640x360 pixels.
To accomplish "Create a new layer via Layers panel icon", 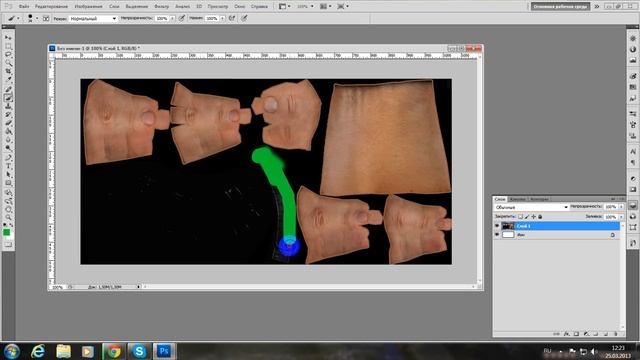I will click(x=606, y=334).
